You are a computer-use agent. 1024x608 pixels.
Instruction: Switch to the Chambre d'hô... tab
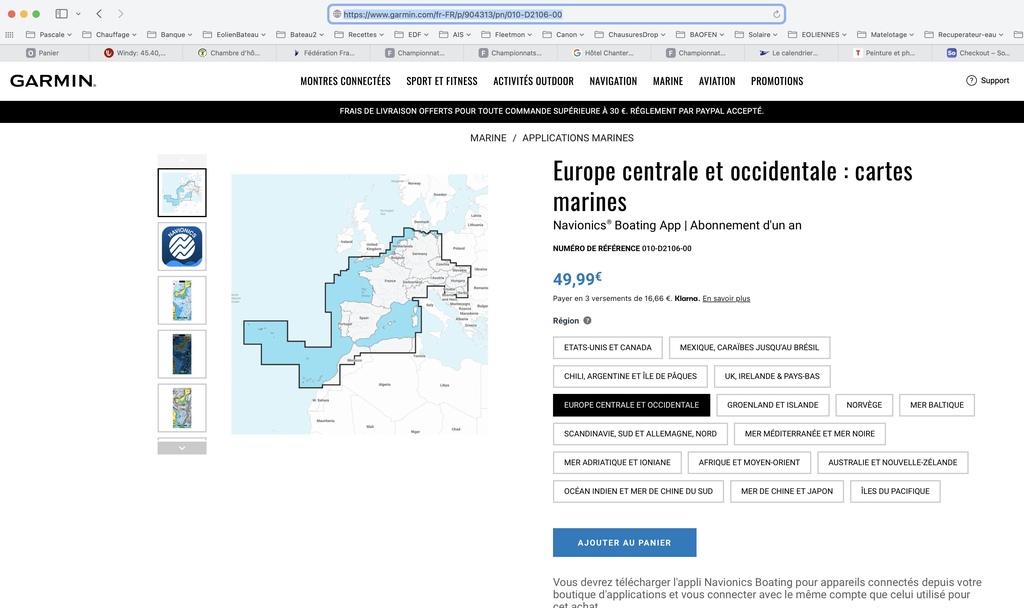[x=229, y=53]
